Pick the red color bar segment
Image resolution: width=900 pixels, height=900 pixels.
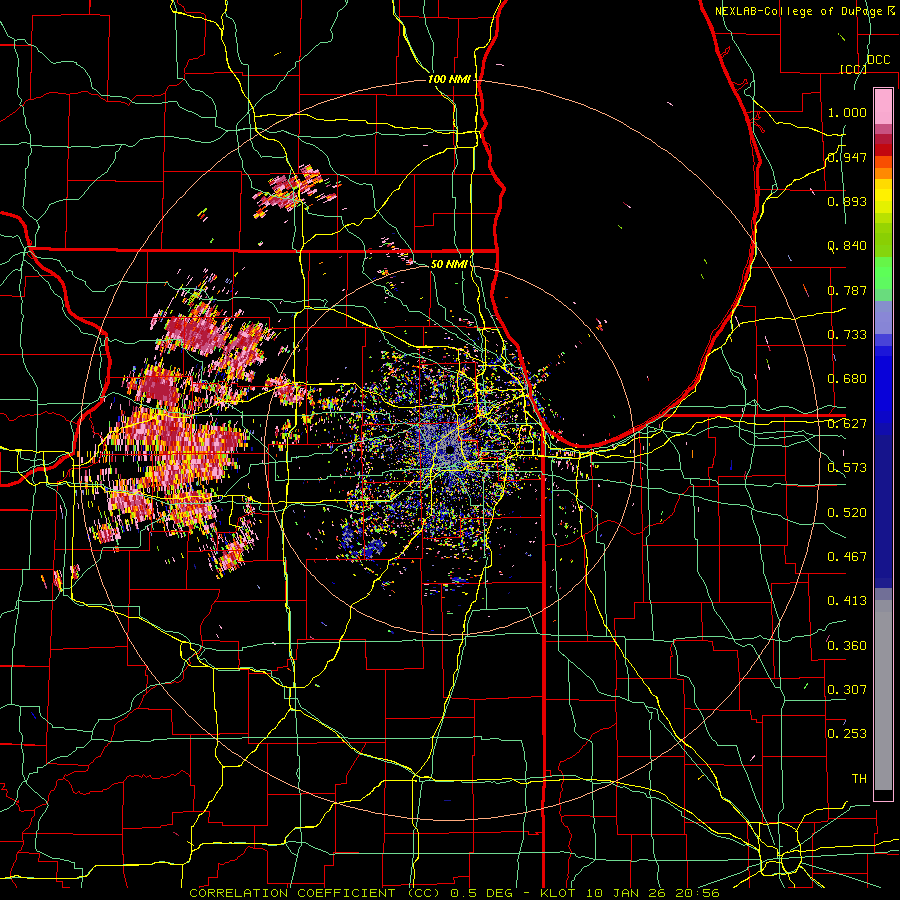pyautogui.click(x=883, y=150)
